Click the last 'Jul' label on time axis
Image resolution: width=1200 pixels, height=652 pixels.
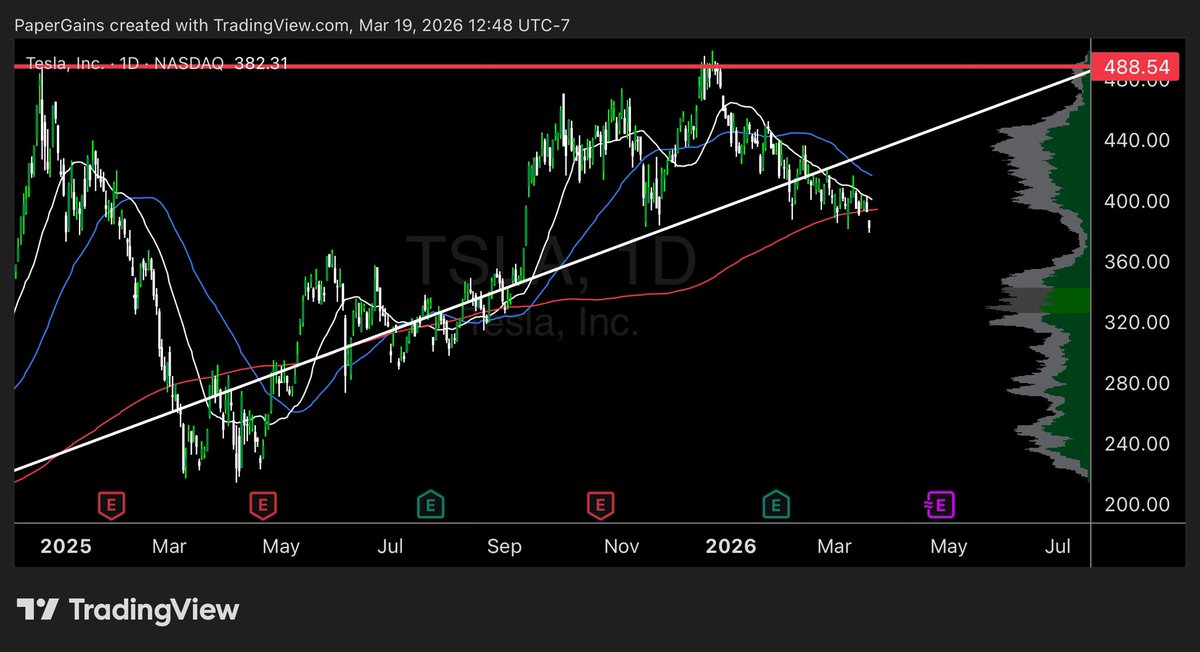pyautogui.click(x=1058, y=547)
